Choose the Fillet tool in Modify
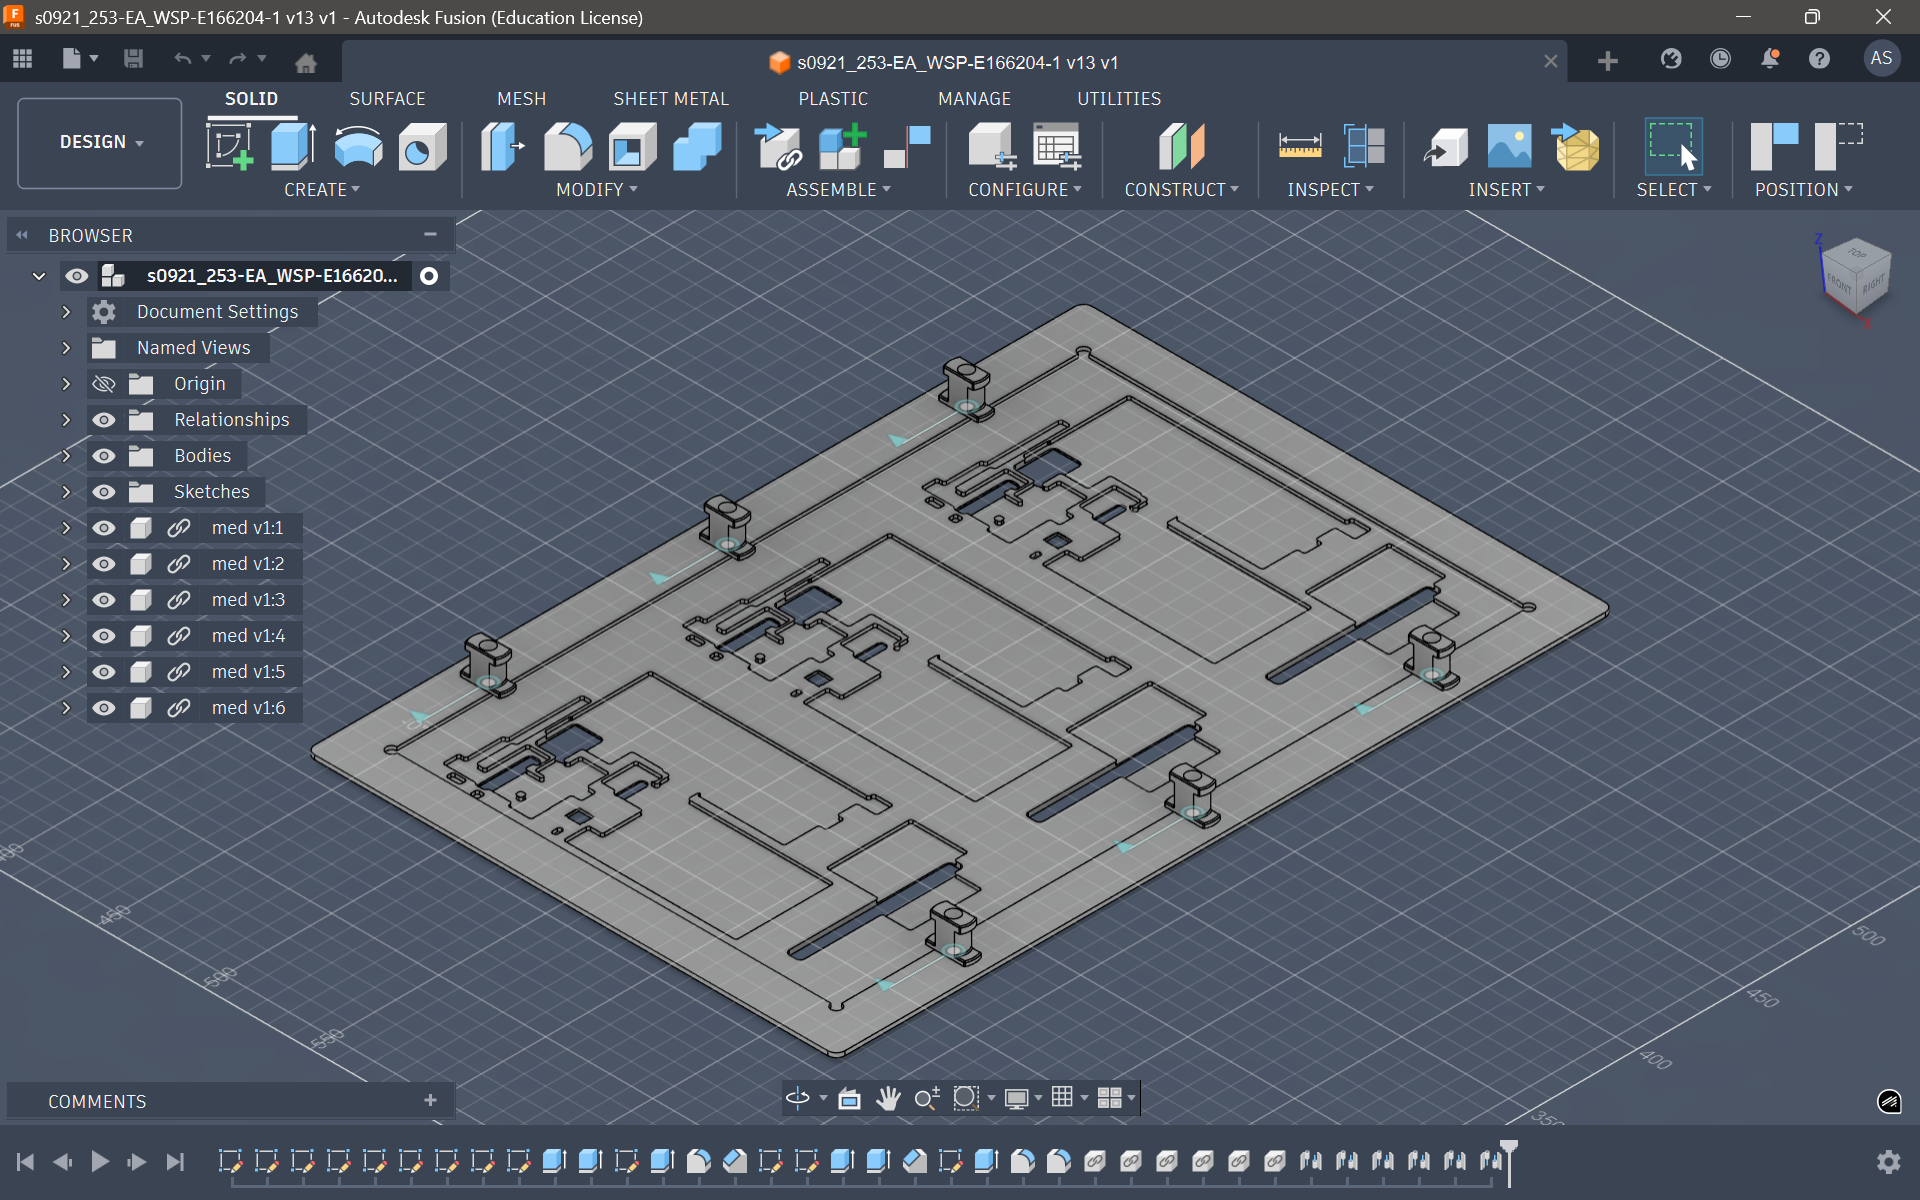This screenshot has height=1200, width=1920. click(x=567, y=146)
